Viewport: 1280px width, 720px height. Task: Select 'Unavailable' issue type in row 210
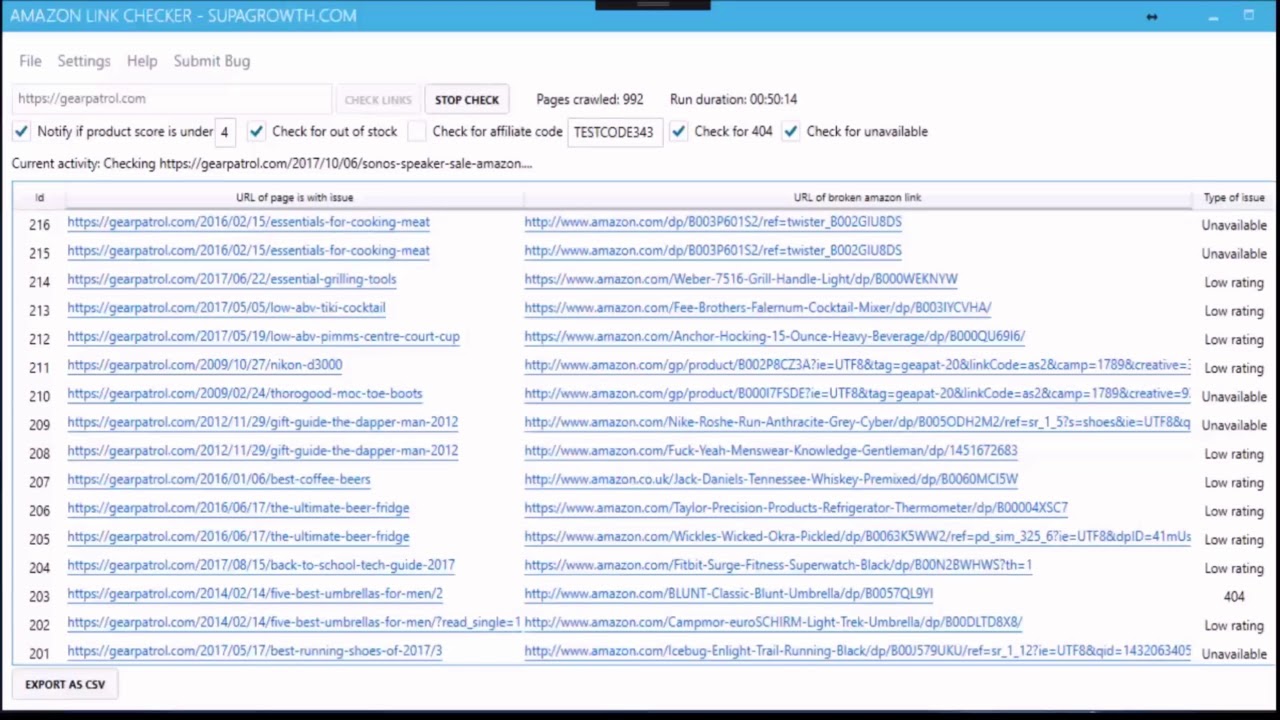(x=1234, y=397)
